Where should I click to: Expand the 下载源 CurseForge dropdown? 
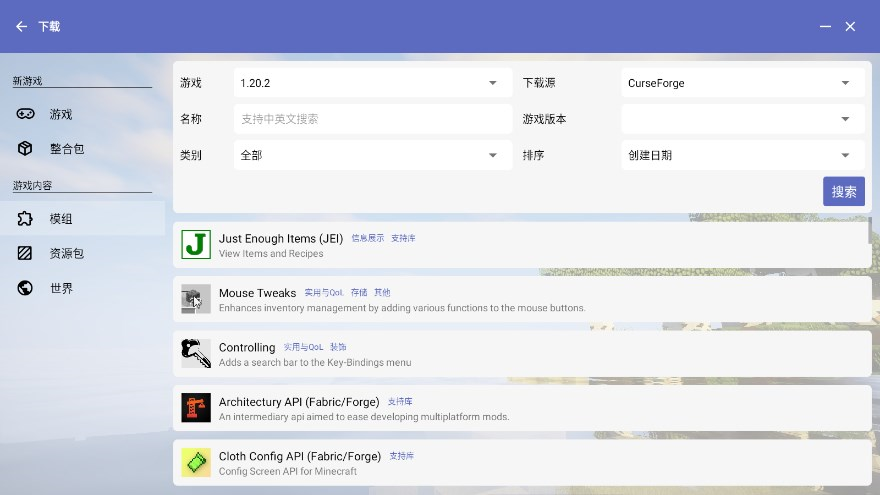click(742, 83)
